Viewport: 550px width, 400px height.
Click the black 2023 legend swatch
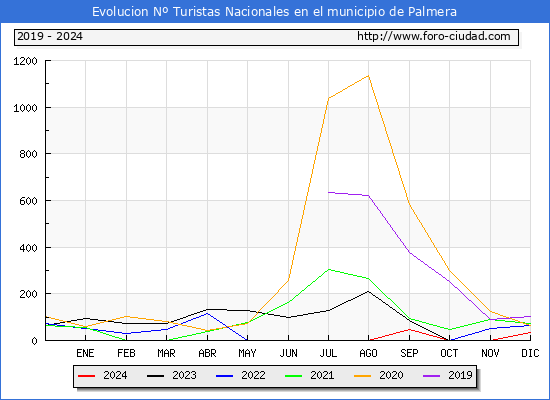155,376
